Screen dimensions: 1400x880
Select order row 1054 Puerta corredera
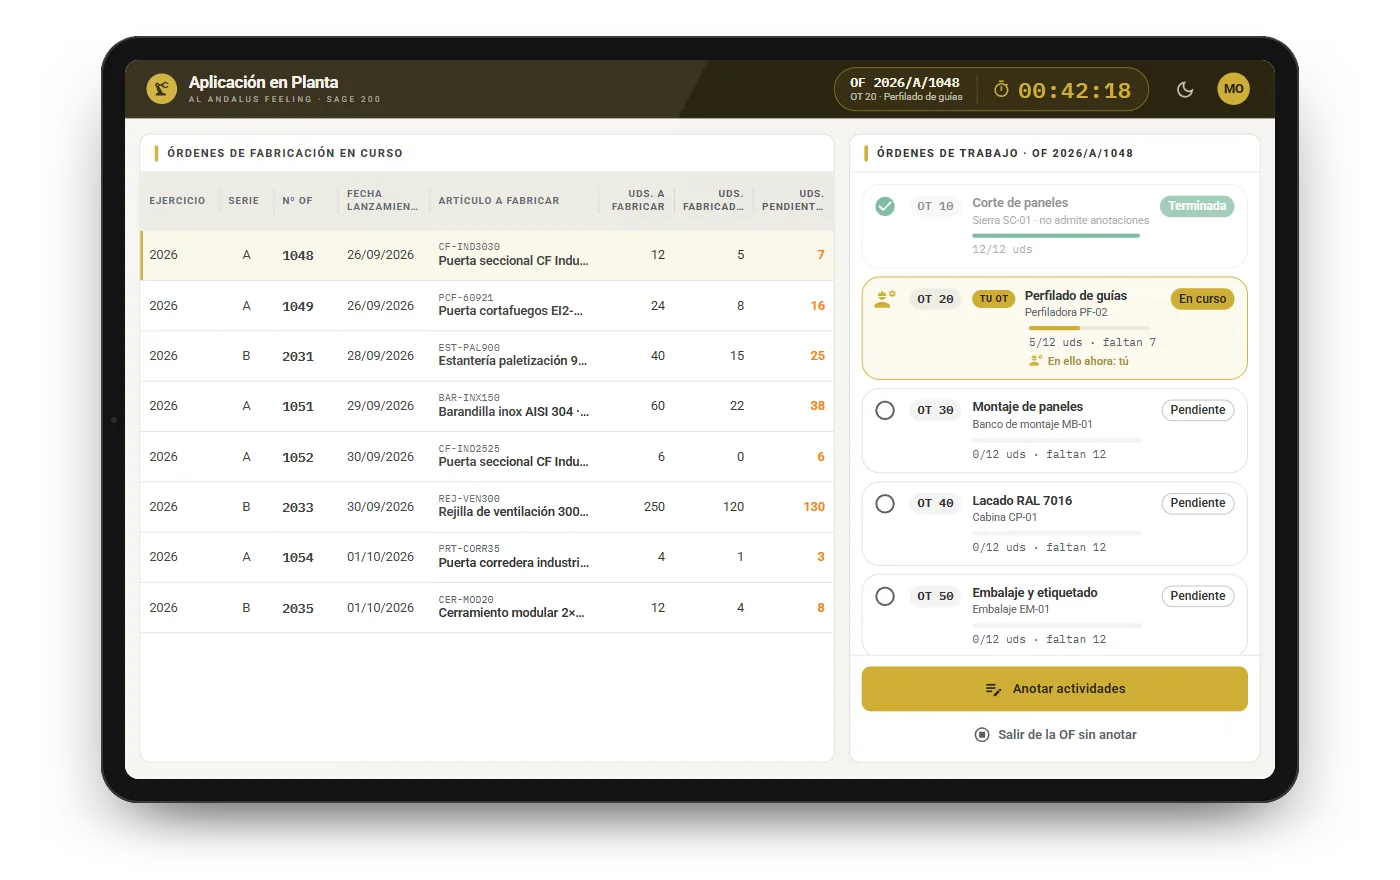click(487, 557)
